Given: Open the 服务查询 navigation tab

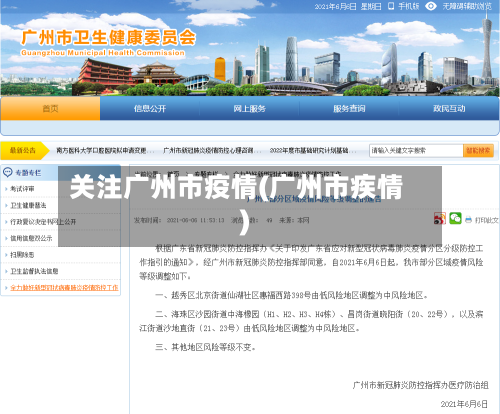Looking at the screenshot, I should tap(349, 108).
